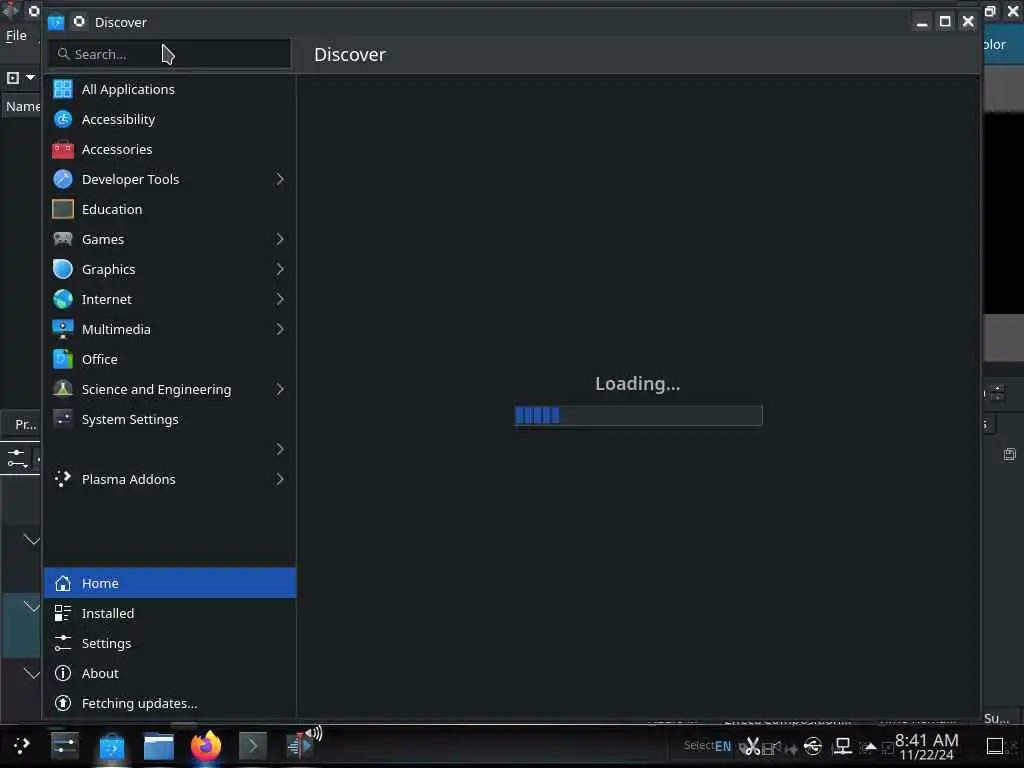Select the Office category label
The width and height of the screenshot is (1024, 768).
(x=99, y=360)
